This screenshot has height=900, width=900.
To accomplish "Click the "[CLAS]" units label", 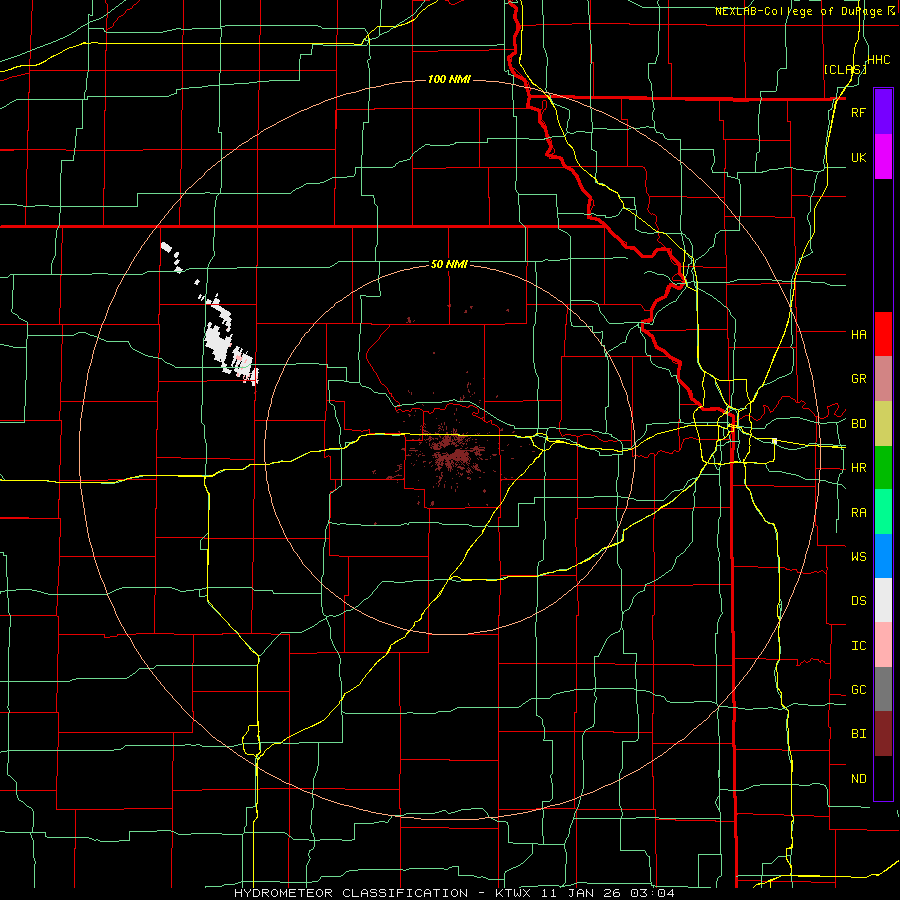I will 845,70.
